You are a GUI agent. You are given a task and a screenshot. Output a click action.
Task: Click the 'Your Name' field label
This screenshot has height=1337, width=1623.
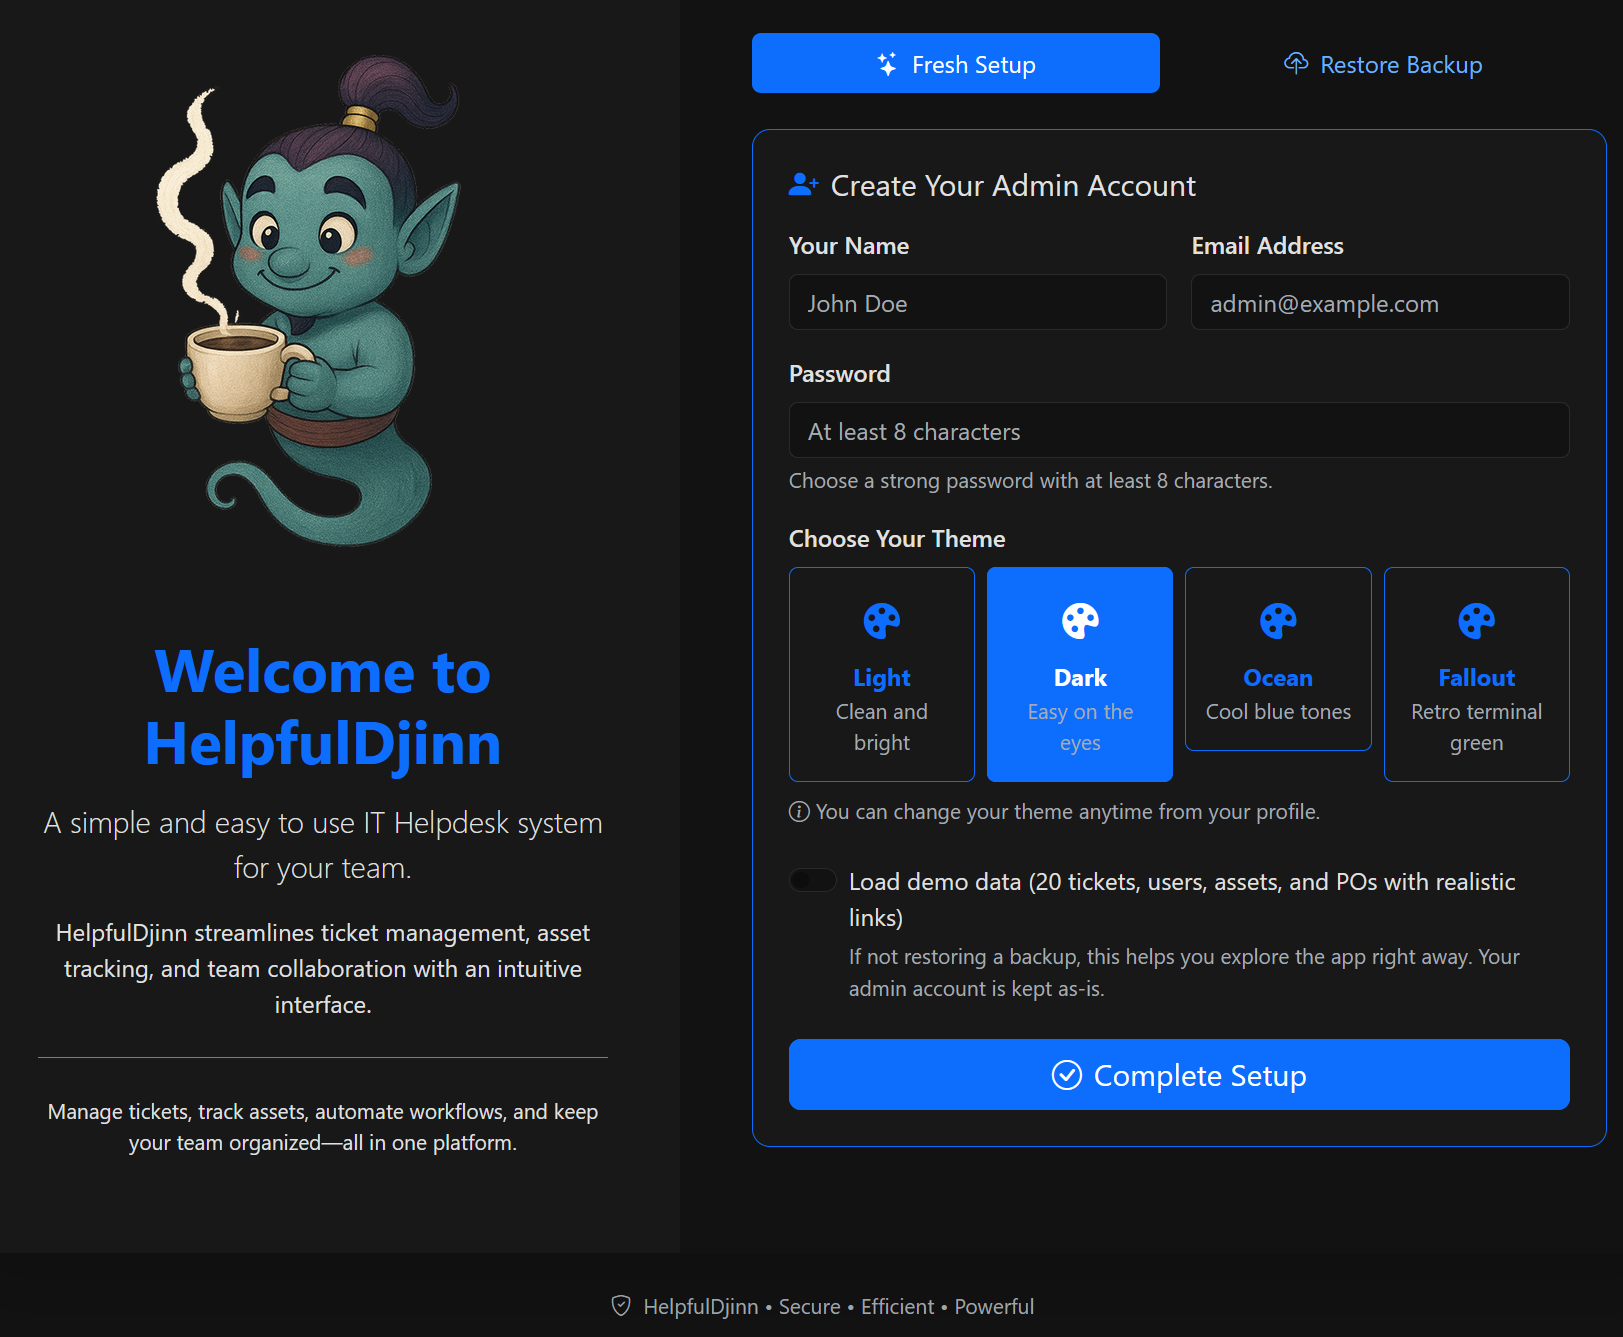pyautogui.click(x=849, y=246)
